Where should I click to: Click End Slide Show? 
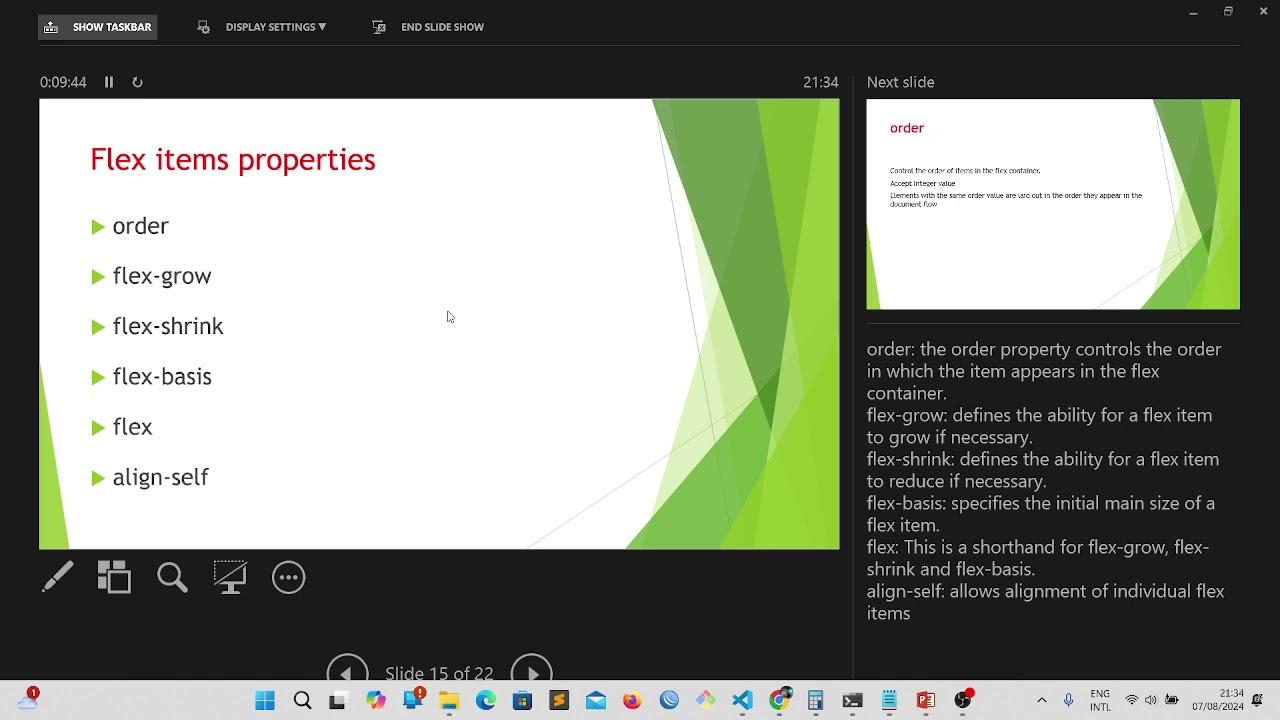pyautogui.click(x=428, y=27)
